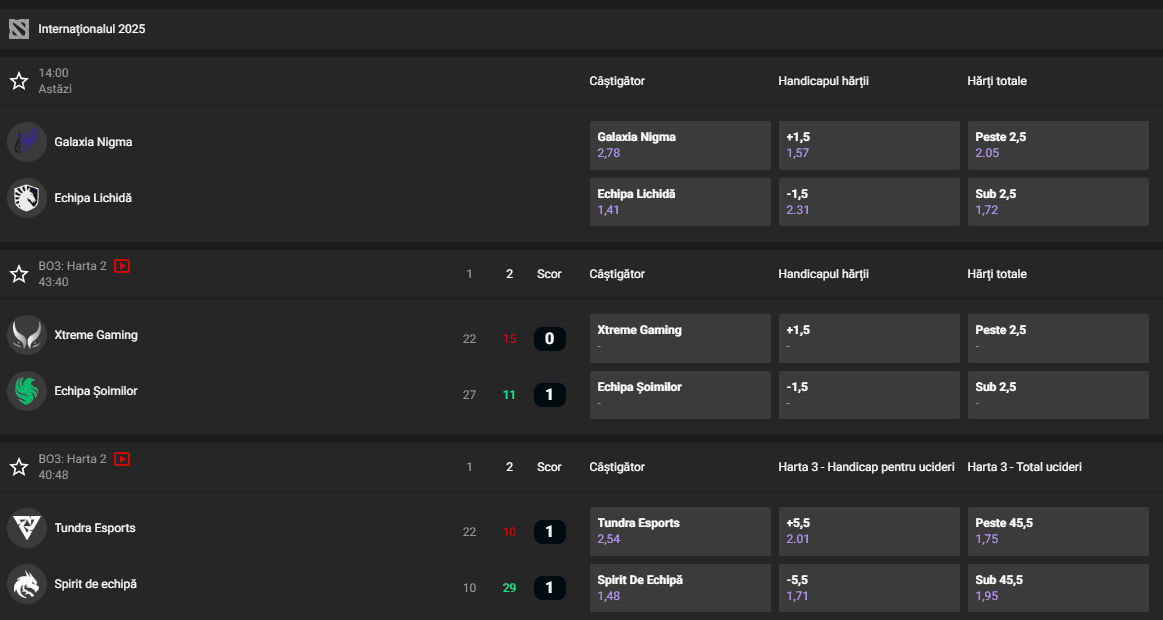Open live stream icon for Xtreme Gaming match
Viewport: 1163px width, 620px height.
122,266
